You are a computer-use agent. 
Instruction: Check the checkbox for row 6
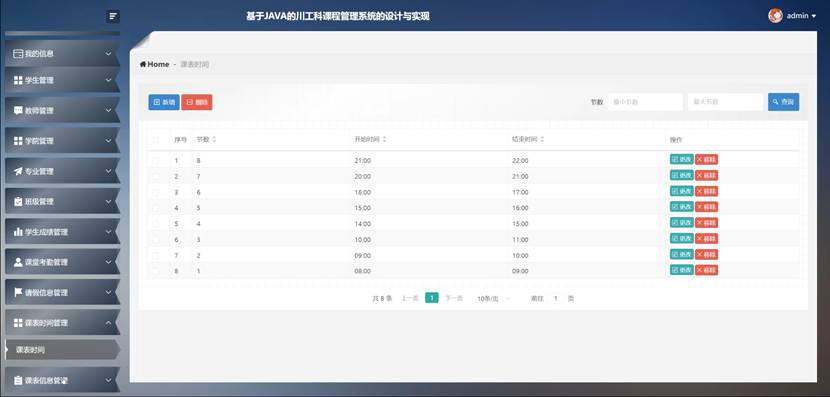tap(156, 240)
